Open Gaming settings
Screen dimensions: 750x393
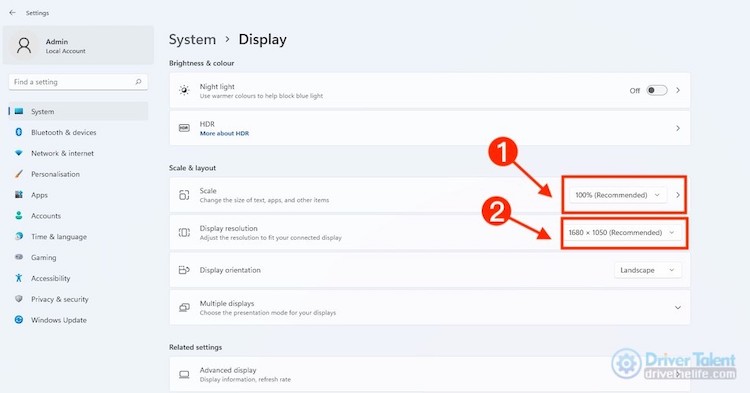(x=78, y=257)
